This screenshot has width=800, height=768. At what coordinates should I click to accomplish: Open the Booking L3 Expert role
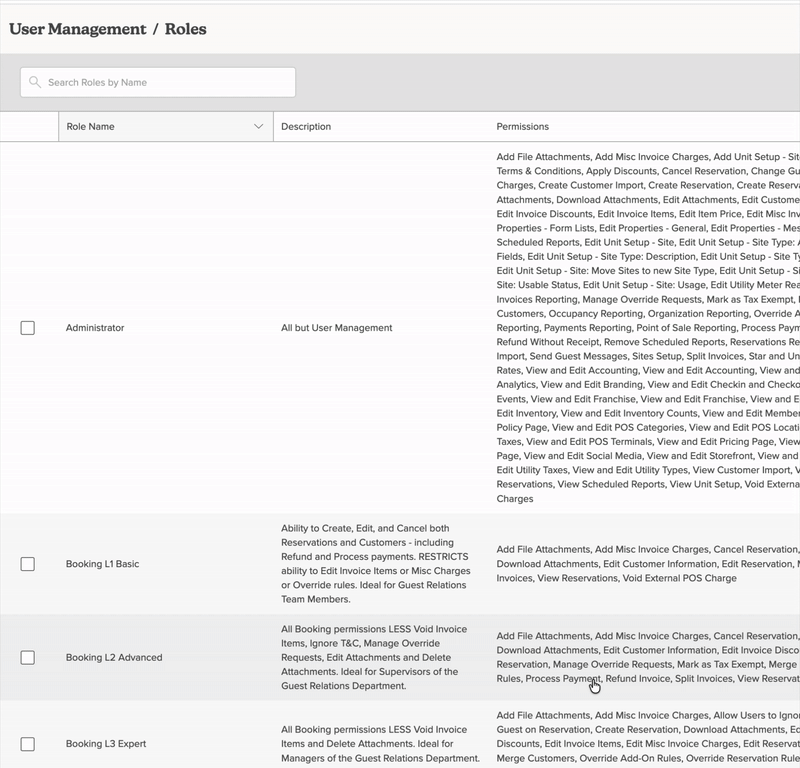(x=106, y=744)
